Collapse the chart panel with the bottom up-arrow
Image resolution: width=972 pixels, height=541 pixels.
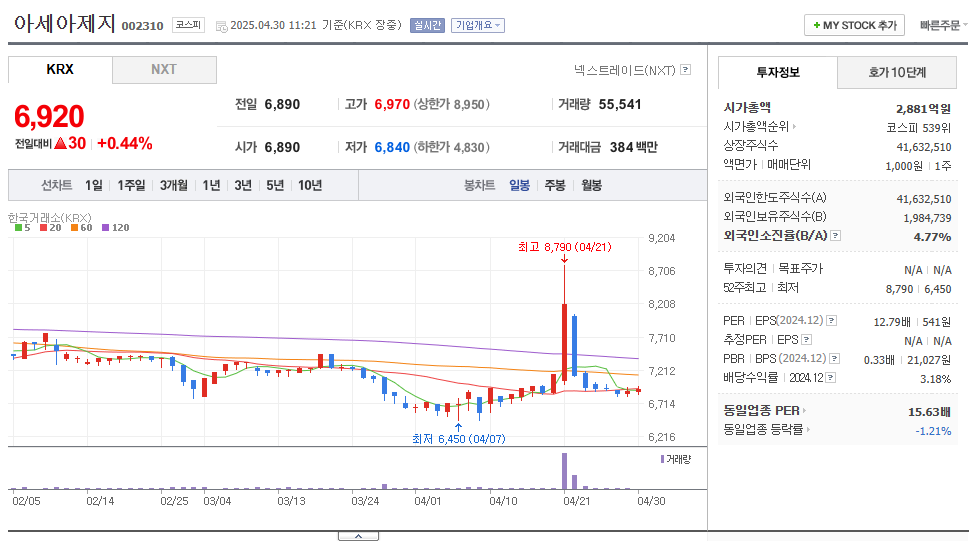(358, 536)
